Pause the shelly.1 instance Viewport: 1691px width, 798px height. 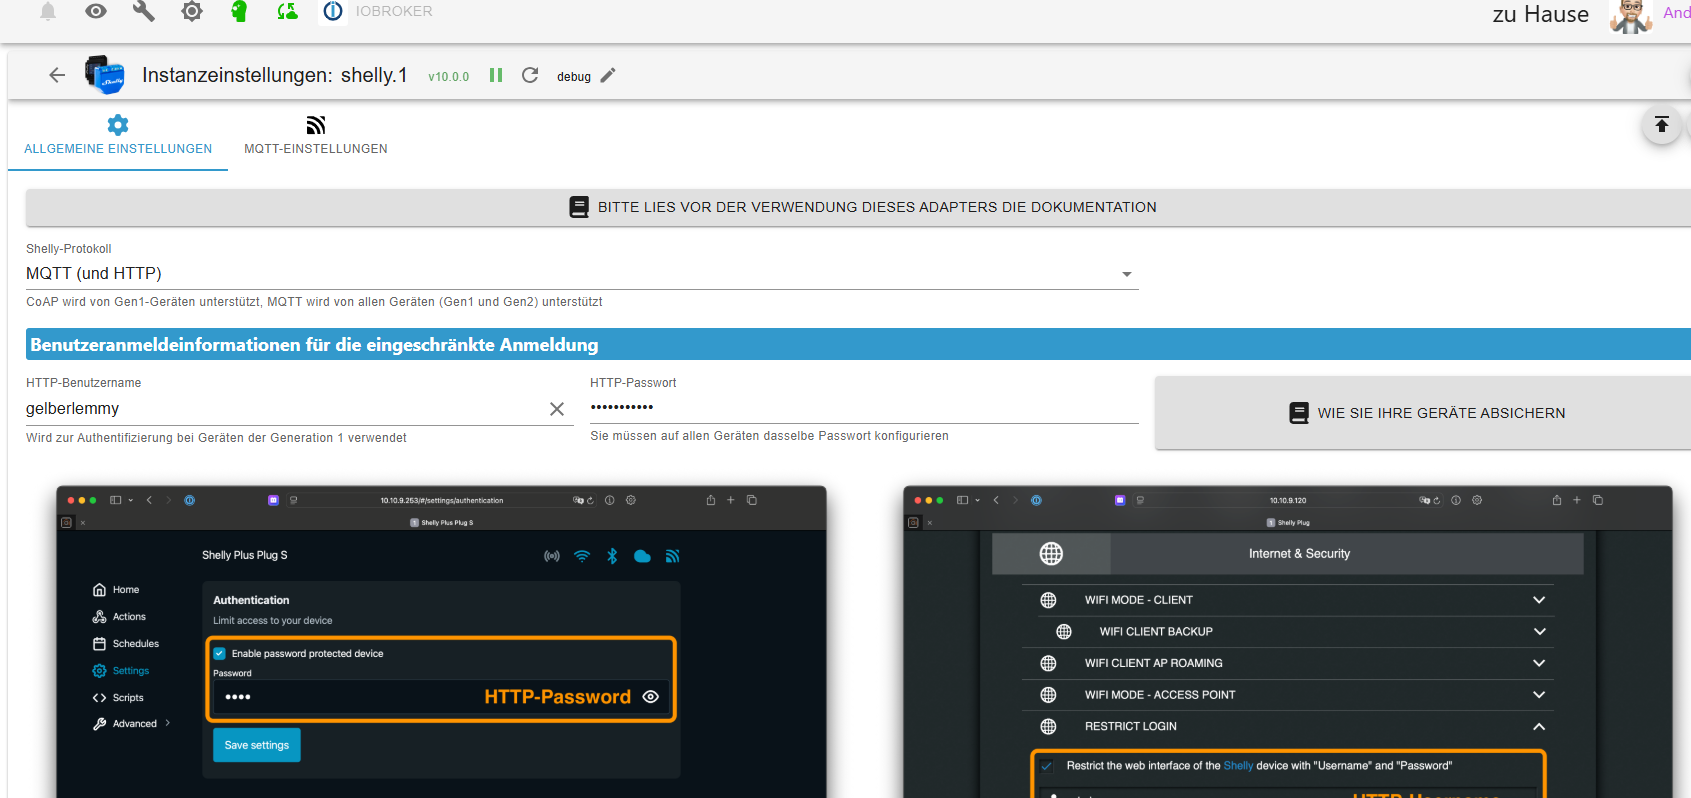(x=496, y=75)
